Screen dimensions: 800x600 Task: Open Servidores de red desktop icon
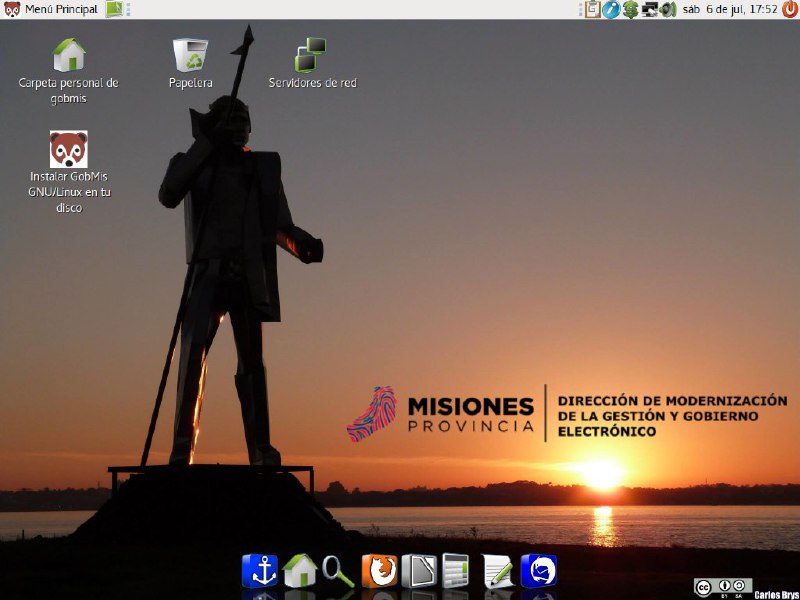[x=312, y=55]
